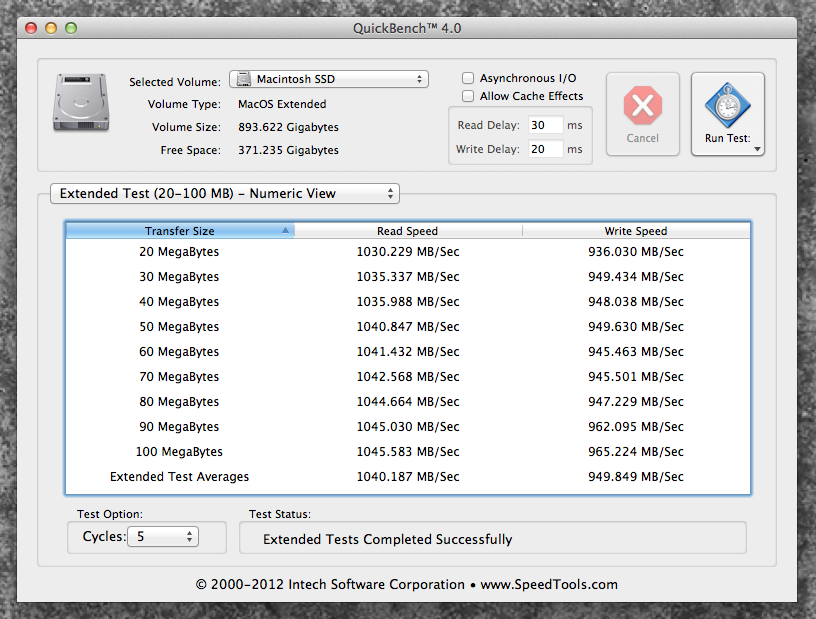The height and width of the screenshot is (619, 816).
Task: Click read speed 1045.583 MB/Sec
Action: [408, 452]
